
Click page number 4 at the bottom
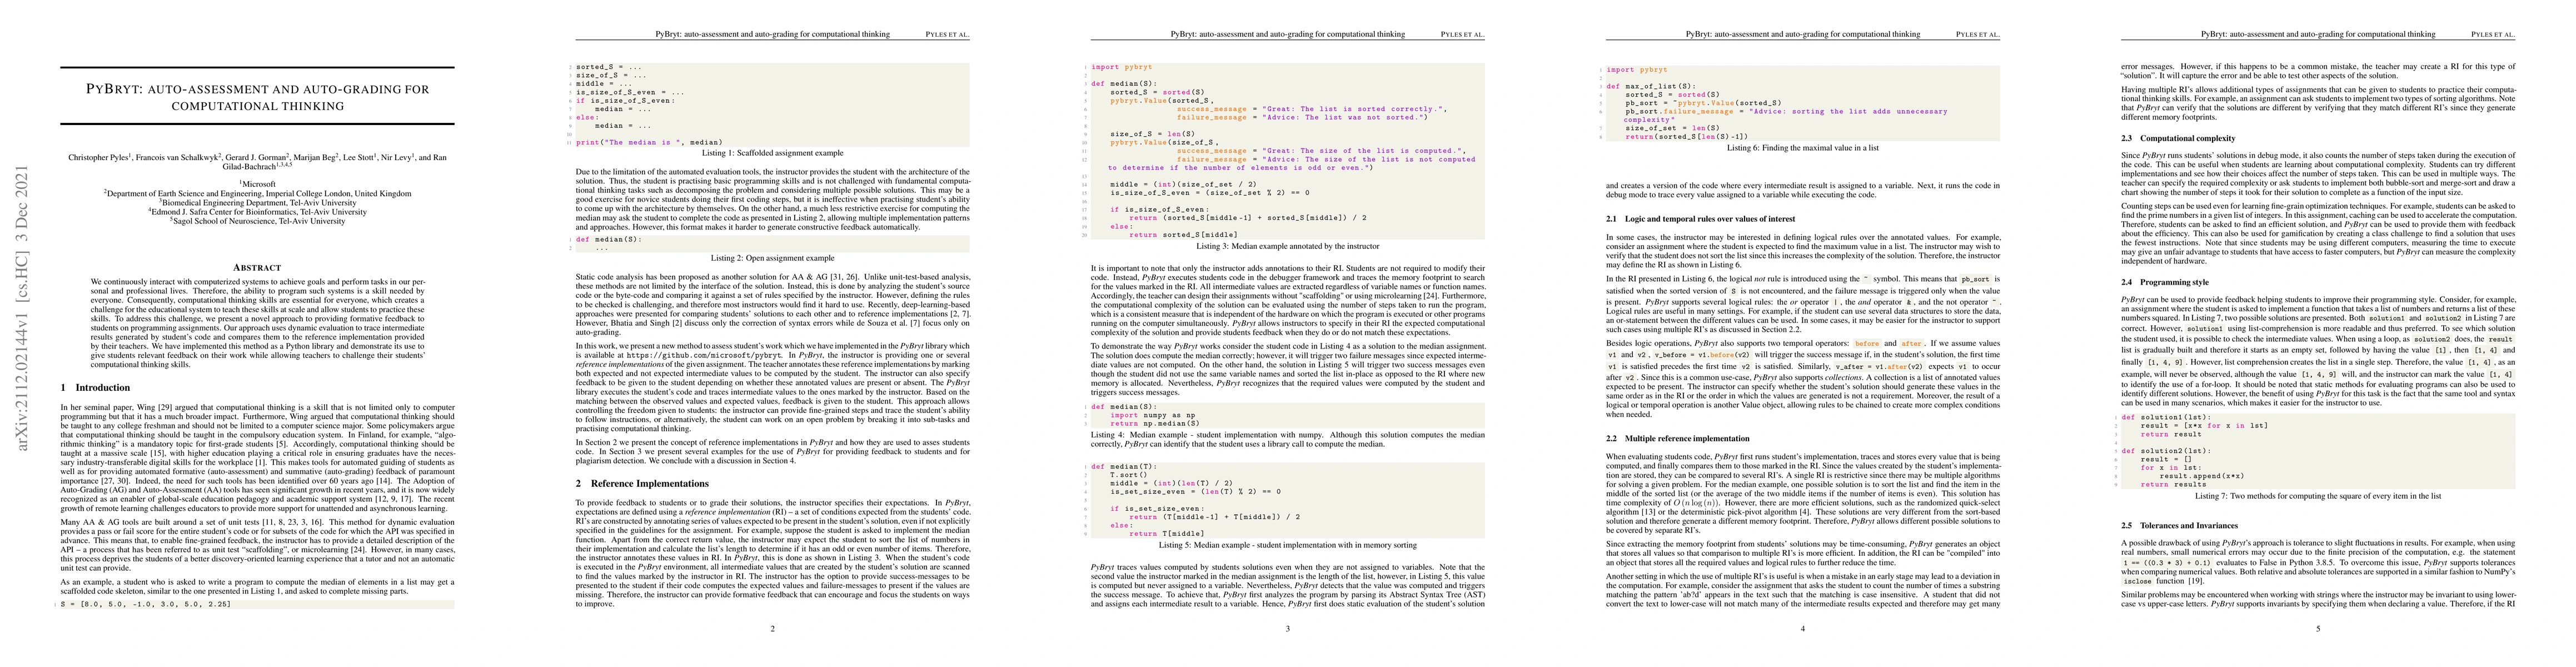(1802, 629)
